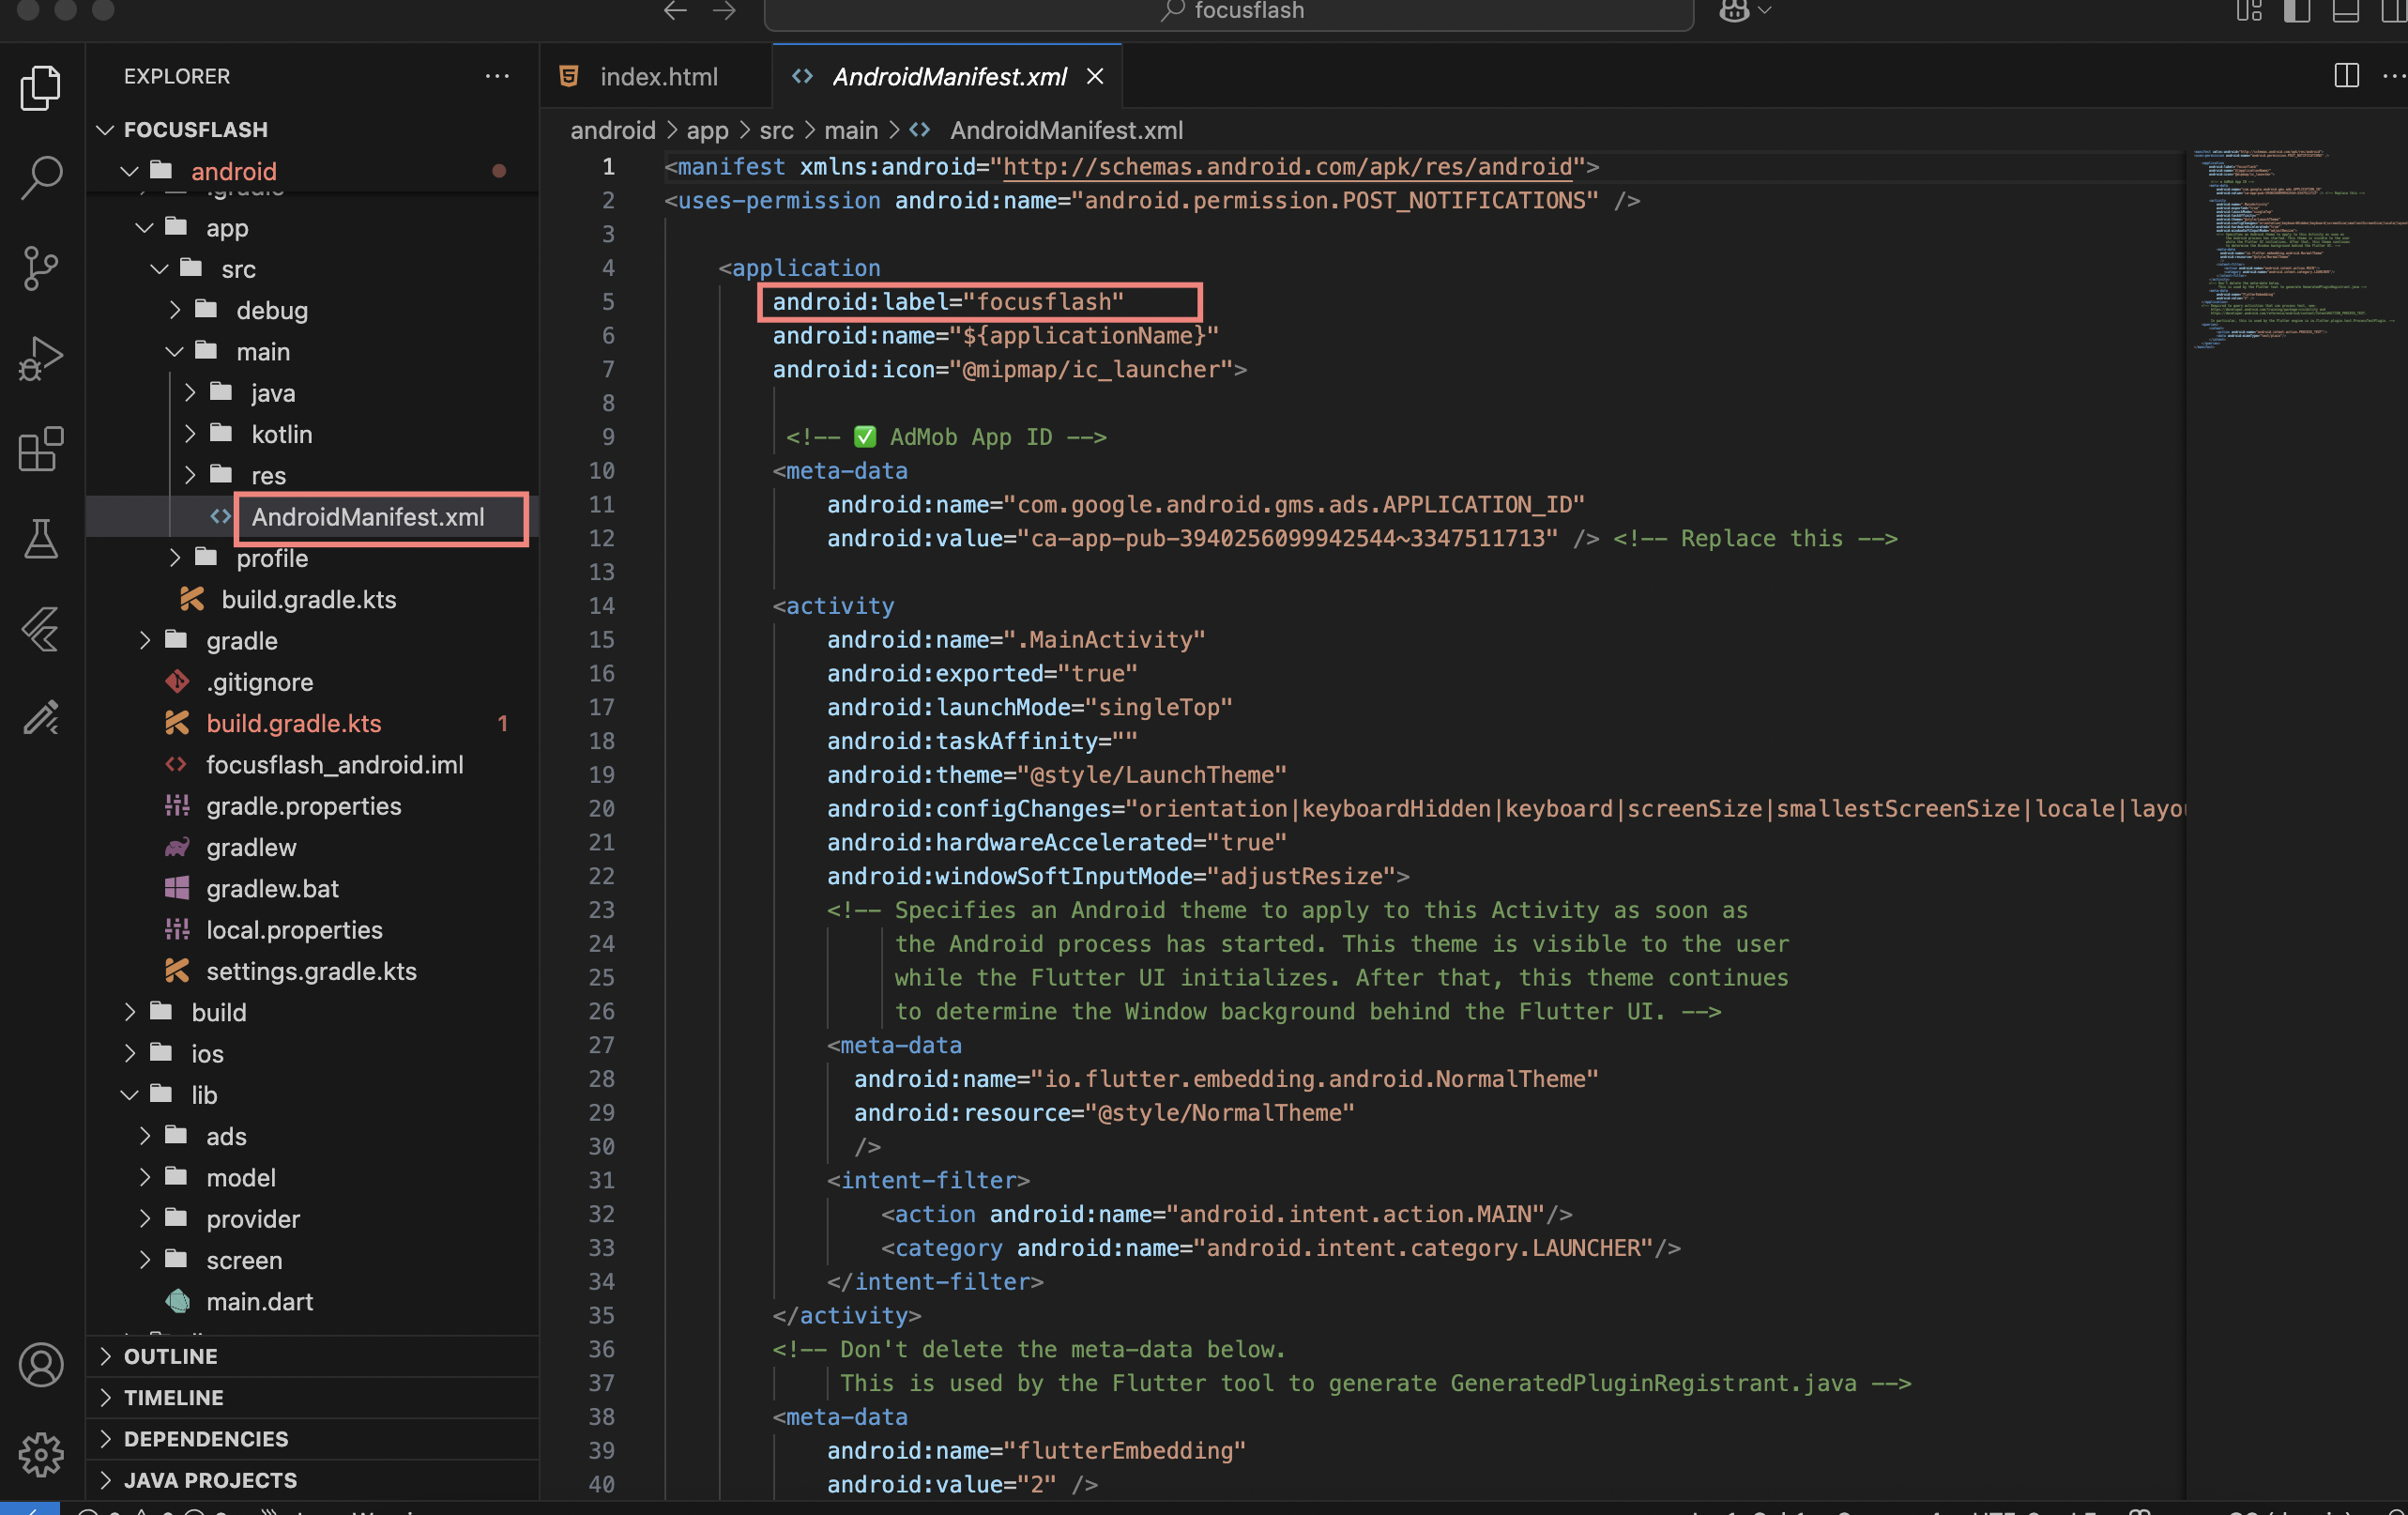Open the Accounts icon menu
Viewport: 2408px width, 1515px height.
(x=41, y=1364)
